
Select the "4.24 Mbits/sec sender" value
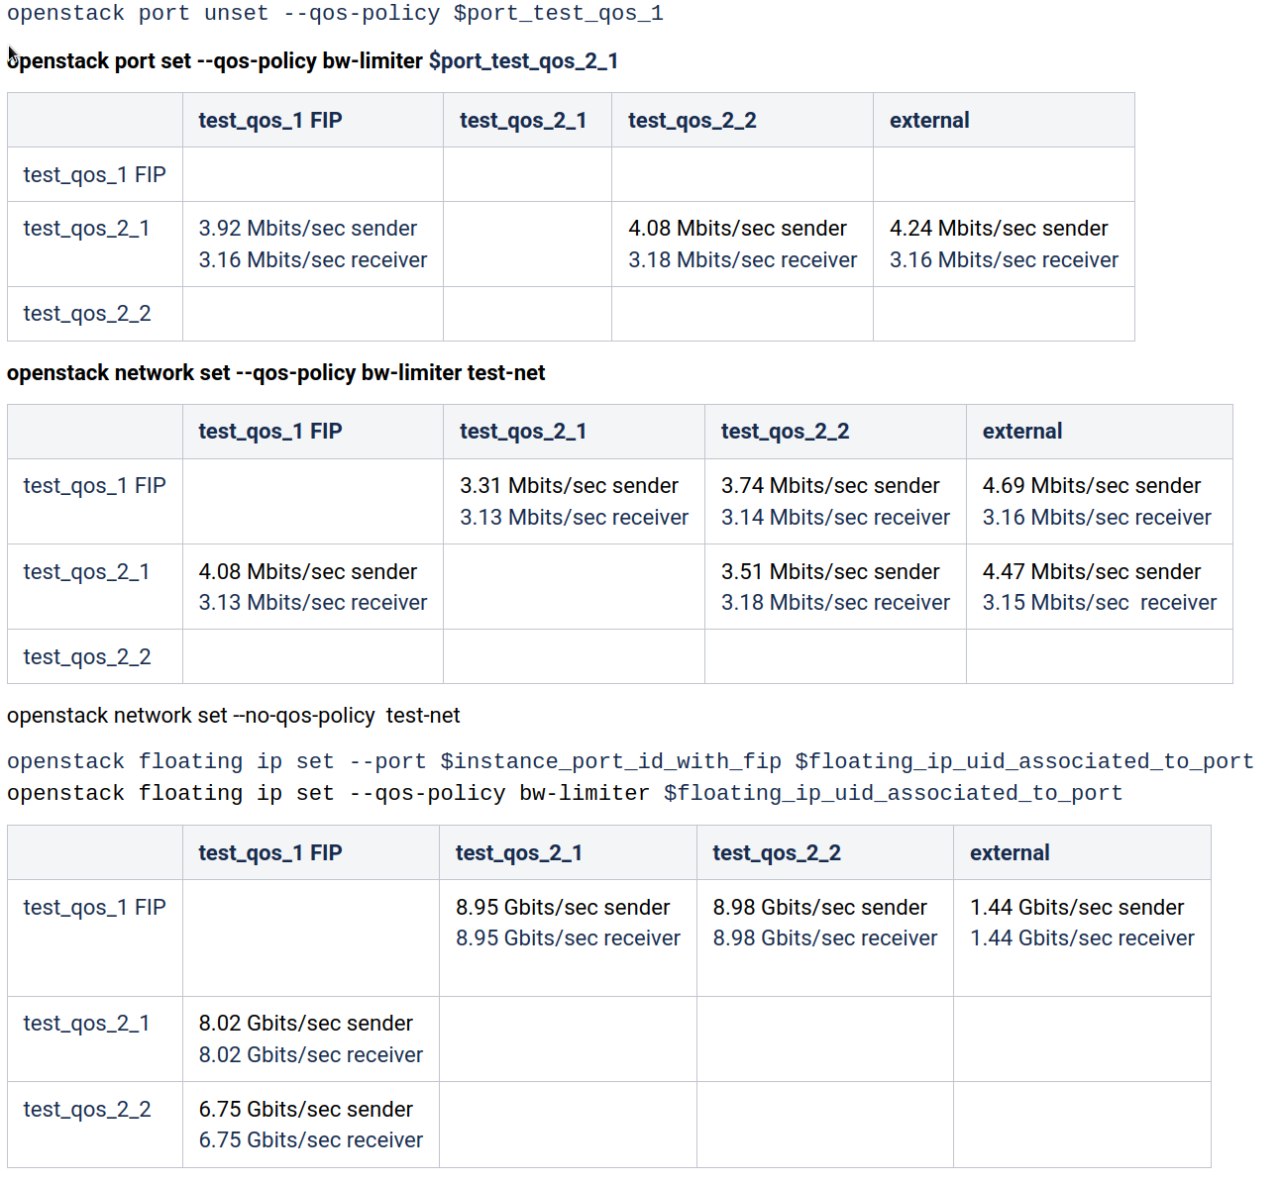tap(998, 228)
